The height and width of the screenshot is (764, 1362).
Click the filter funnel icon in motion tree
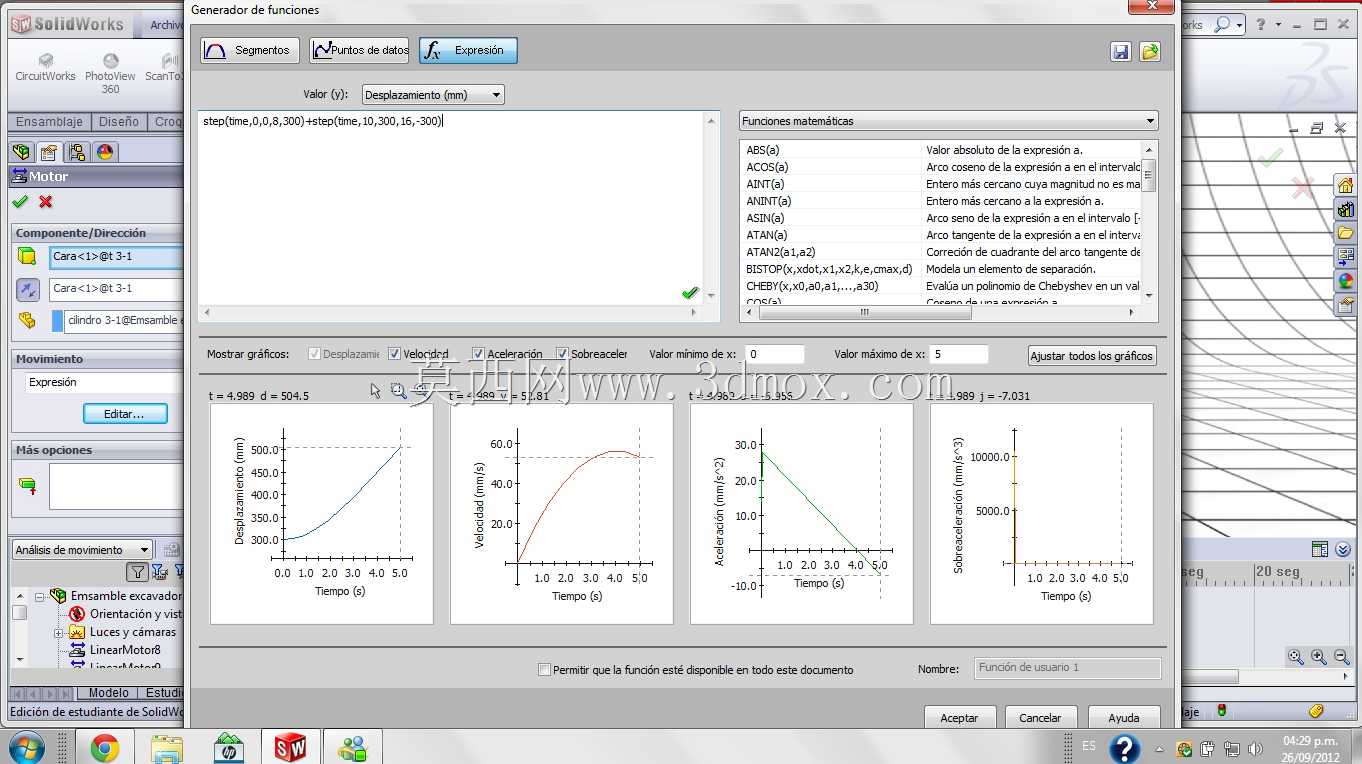[137, 572]
